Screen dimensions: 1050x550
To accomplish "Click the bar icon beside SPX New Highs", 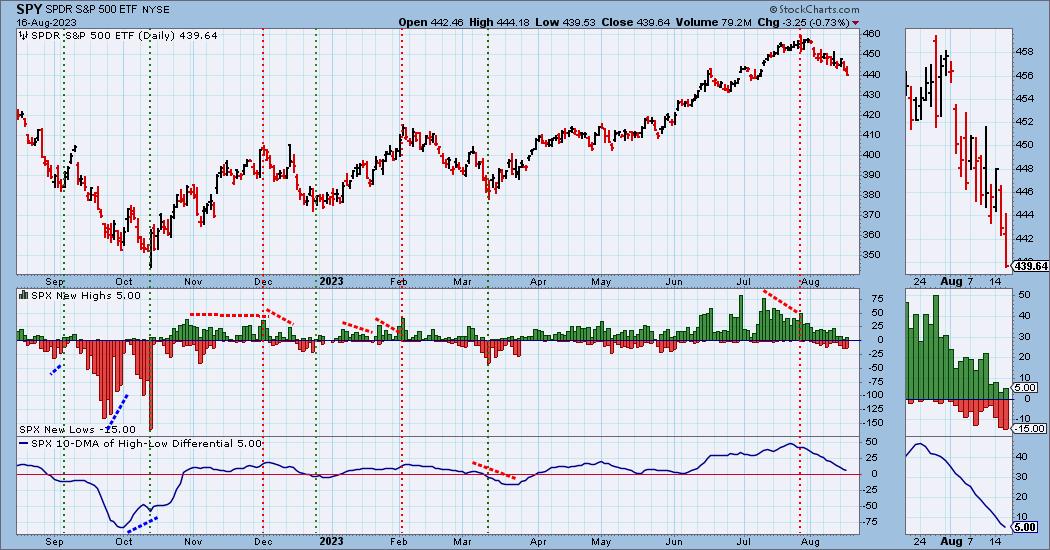I will [x=23, y=295].
